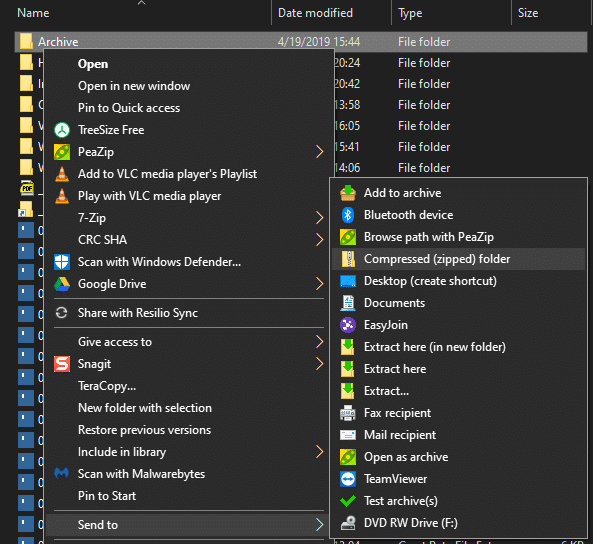This screenshot has width=593, height=544.
Task: Expand the Include in library submenu arrow
Action: tap(320, 452)
